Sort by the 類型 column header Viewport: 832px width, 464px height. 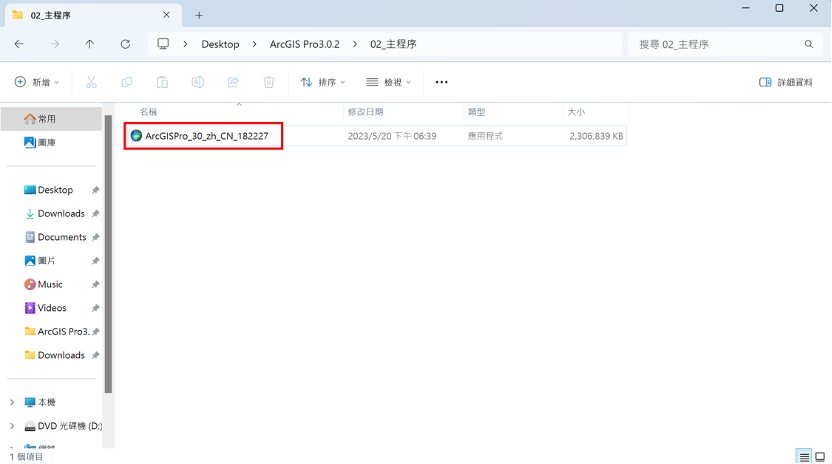pyautogui.click(x=476, y=112)
